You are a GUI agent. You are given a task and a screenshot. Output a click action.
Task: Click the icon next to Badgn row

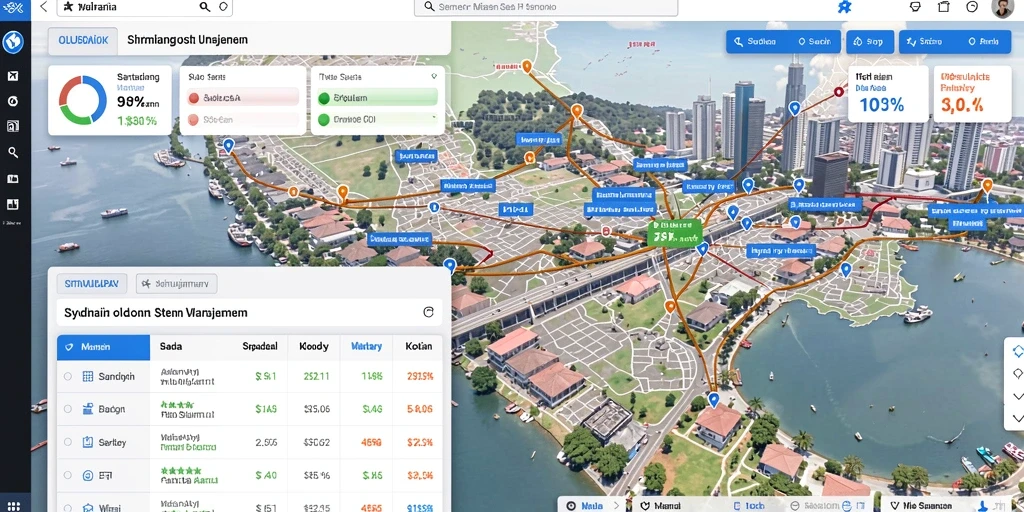coord(88,409)
